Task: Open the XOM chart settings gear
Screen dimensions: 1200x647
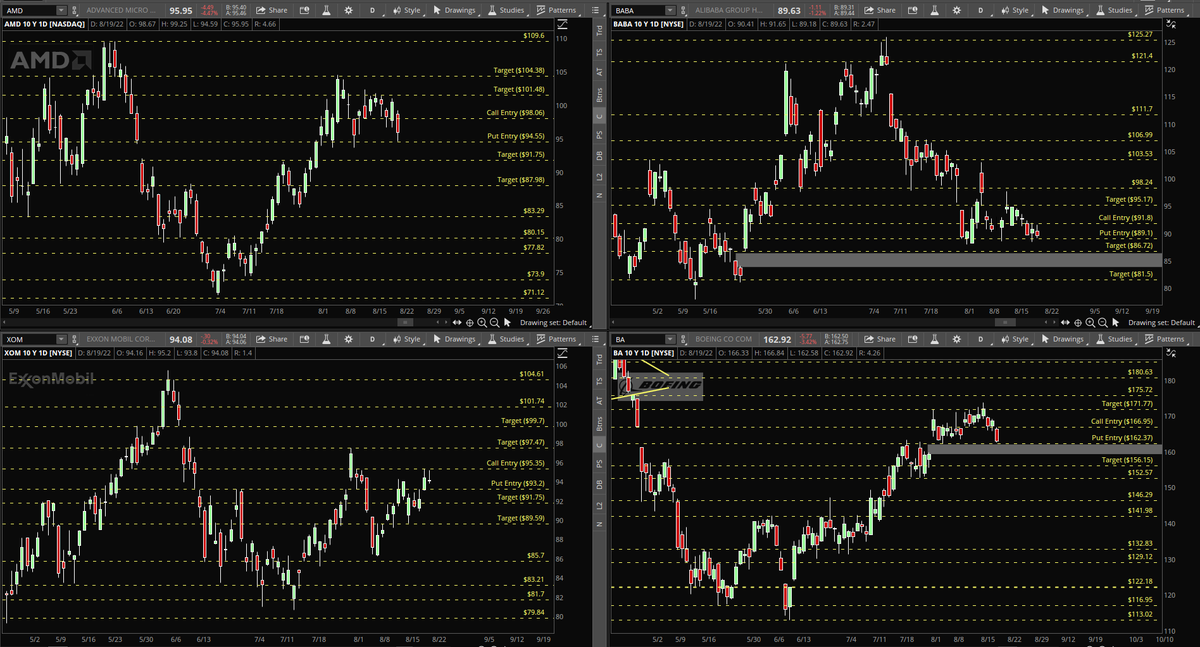Action: point(348,339)
